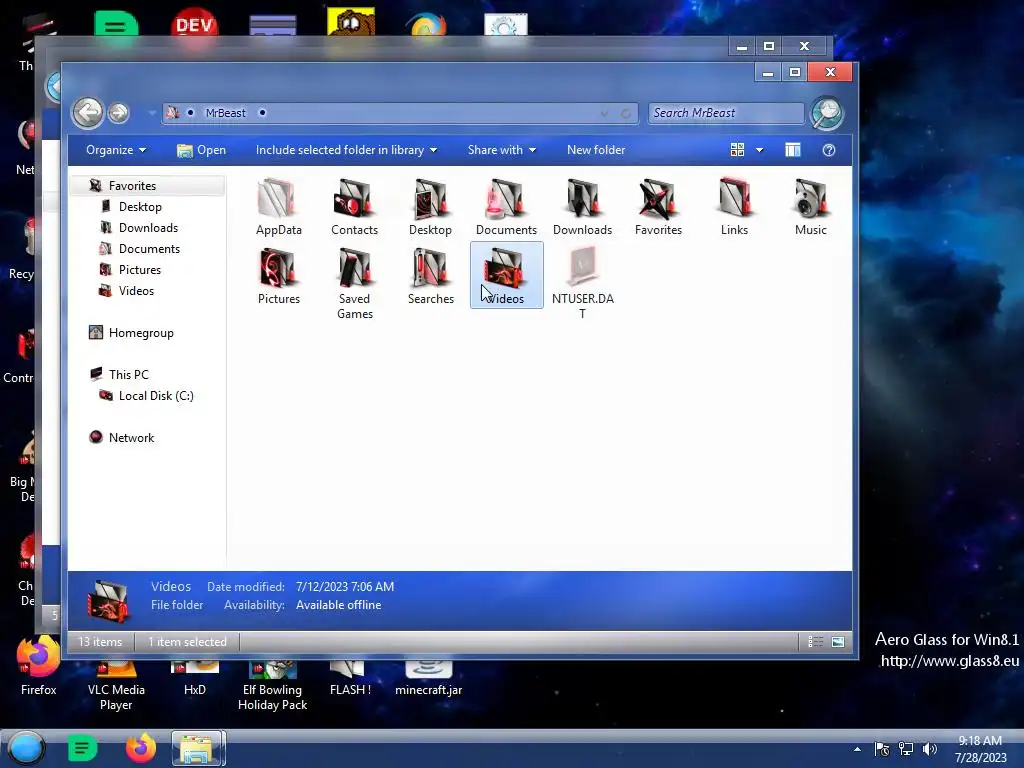Image resolution: width=1024 pixels, height=768 pixels.
Task: Open the volume speaker tray icon
Action: pos(930,749)
